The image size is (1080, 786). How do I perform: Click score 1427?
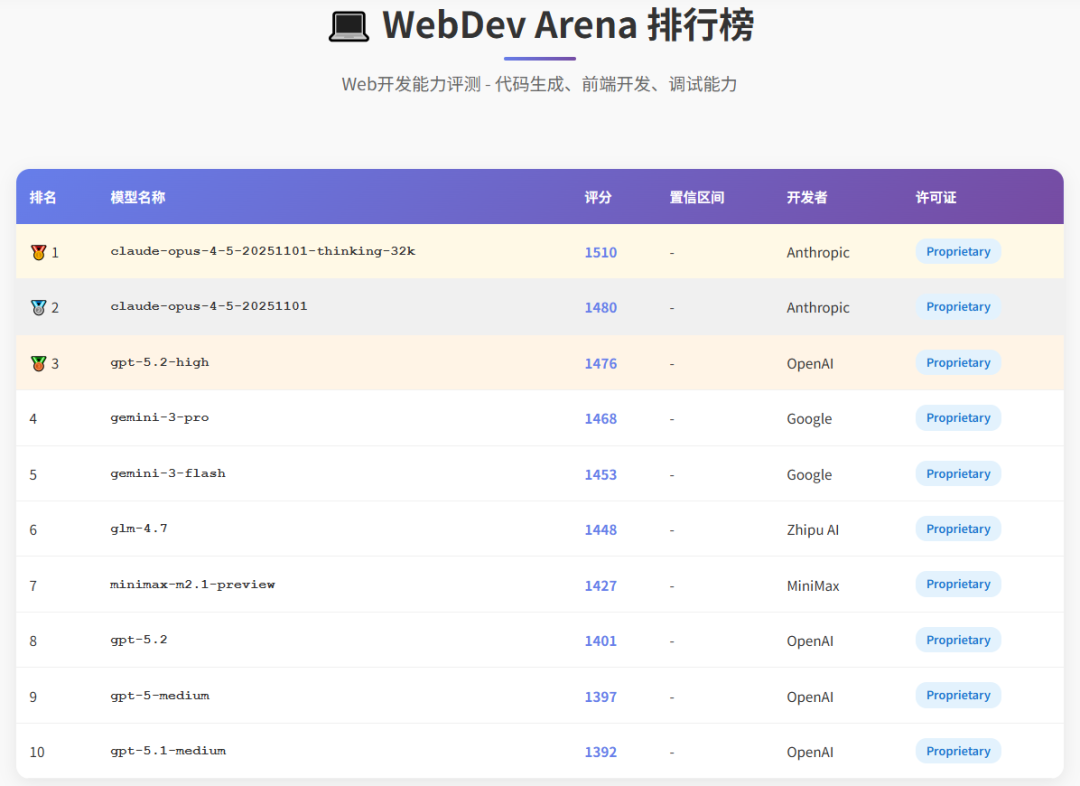pos(601,585)
